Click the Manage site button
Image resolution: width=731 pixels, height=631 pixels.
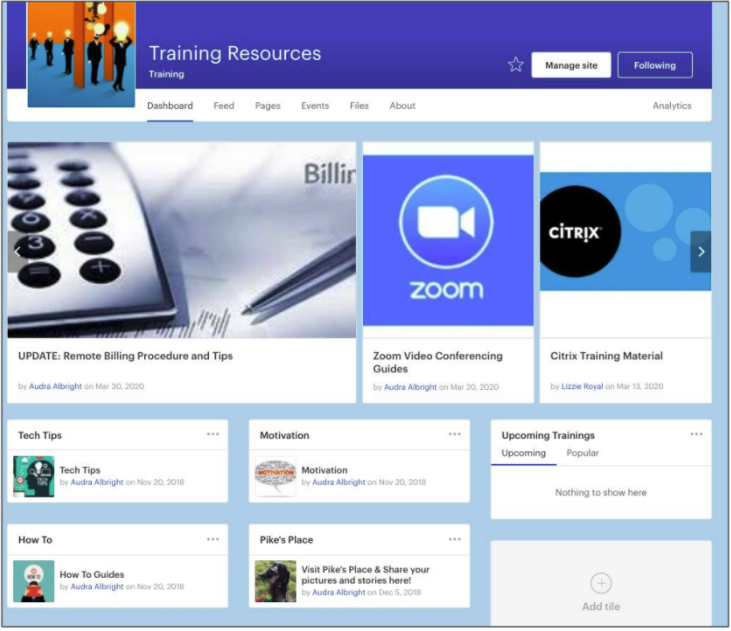pos(571,65)
